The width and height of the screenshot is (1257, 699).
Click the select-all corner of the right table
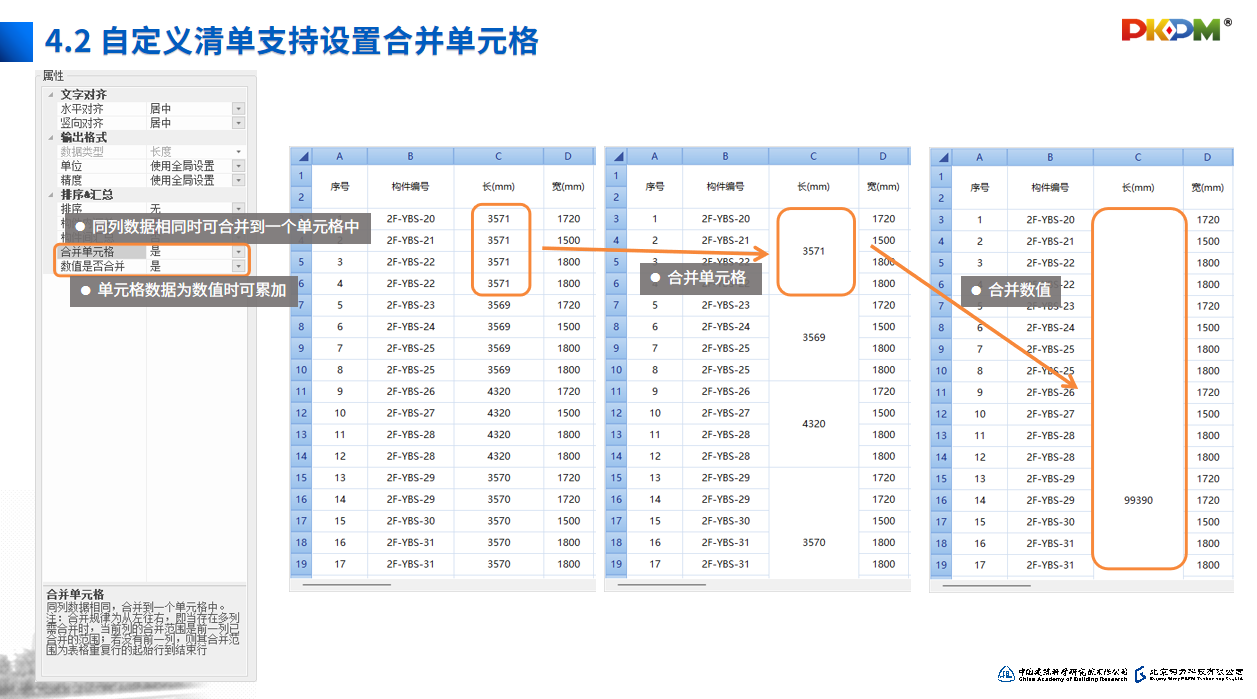(941, 157)
